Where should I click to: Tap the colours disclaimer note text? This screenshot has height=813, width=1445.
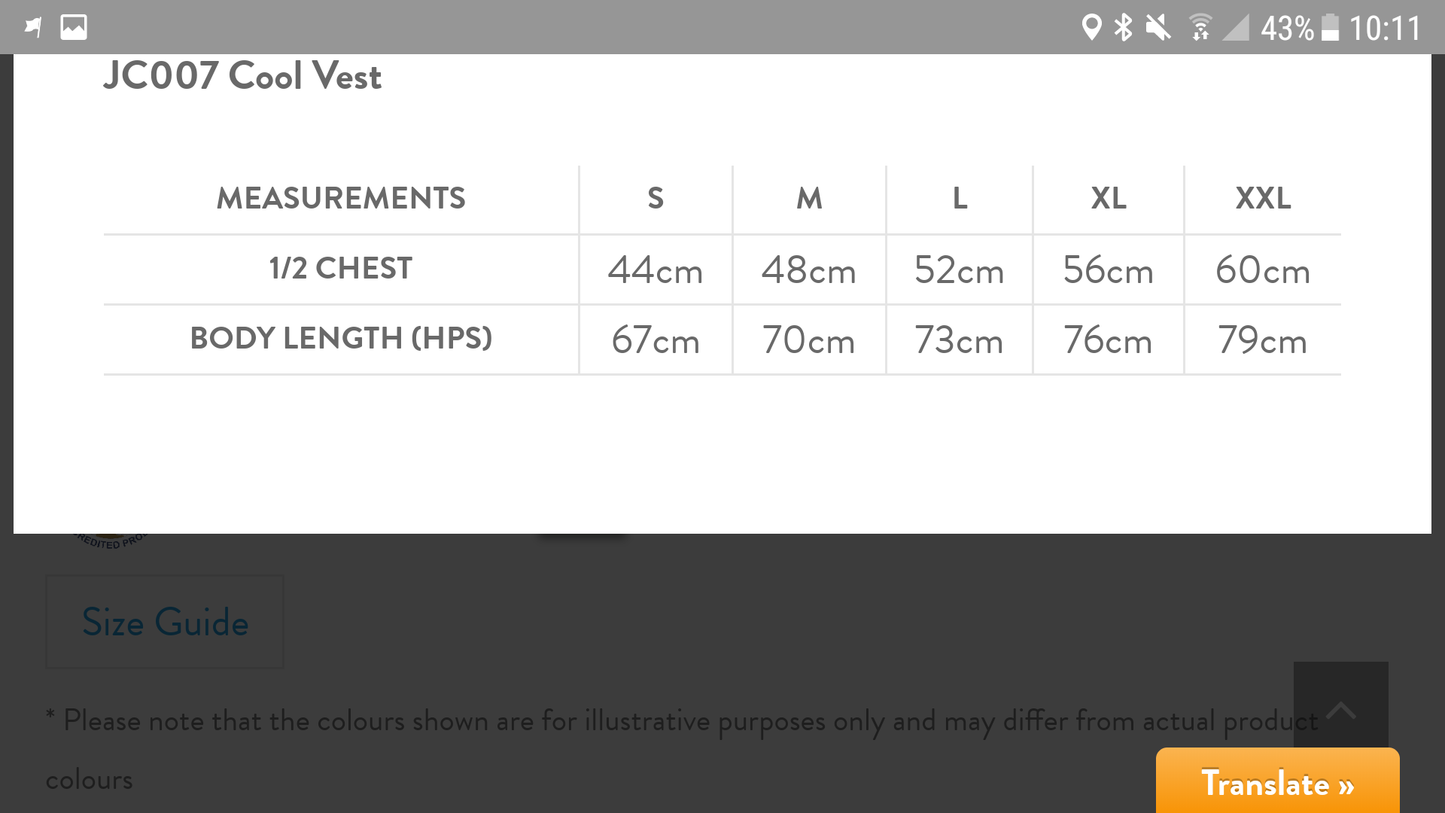pos(680,721)
